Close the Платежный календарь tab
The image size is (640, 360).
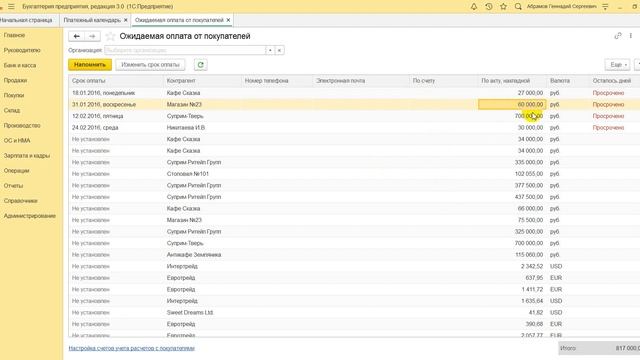coord(126,20)
